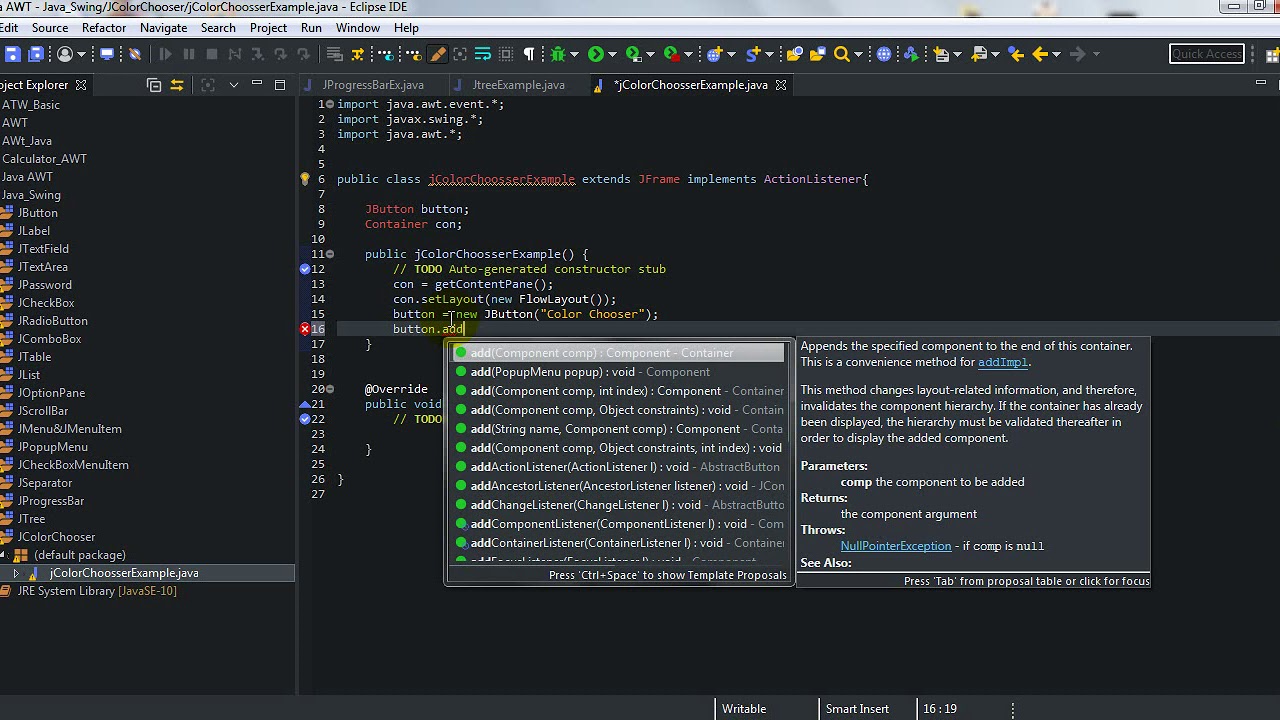Collapse the constructor fold at line 11
The image size is (1280, 720).
[x=330, y=254]
